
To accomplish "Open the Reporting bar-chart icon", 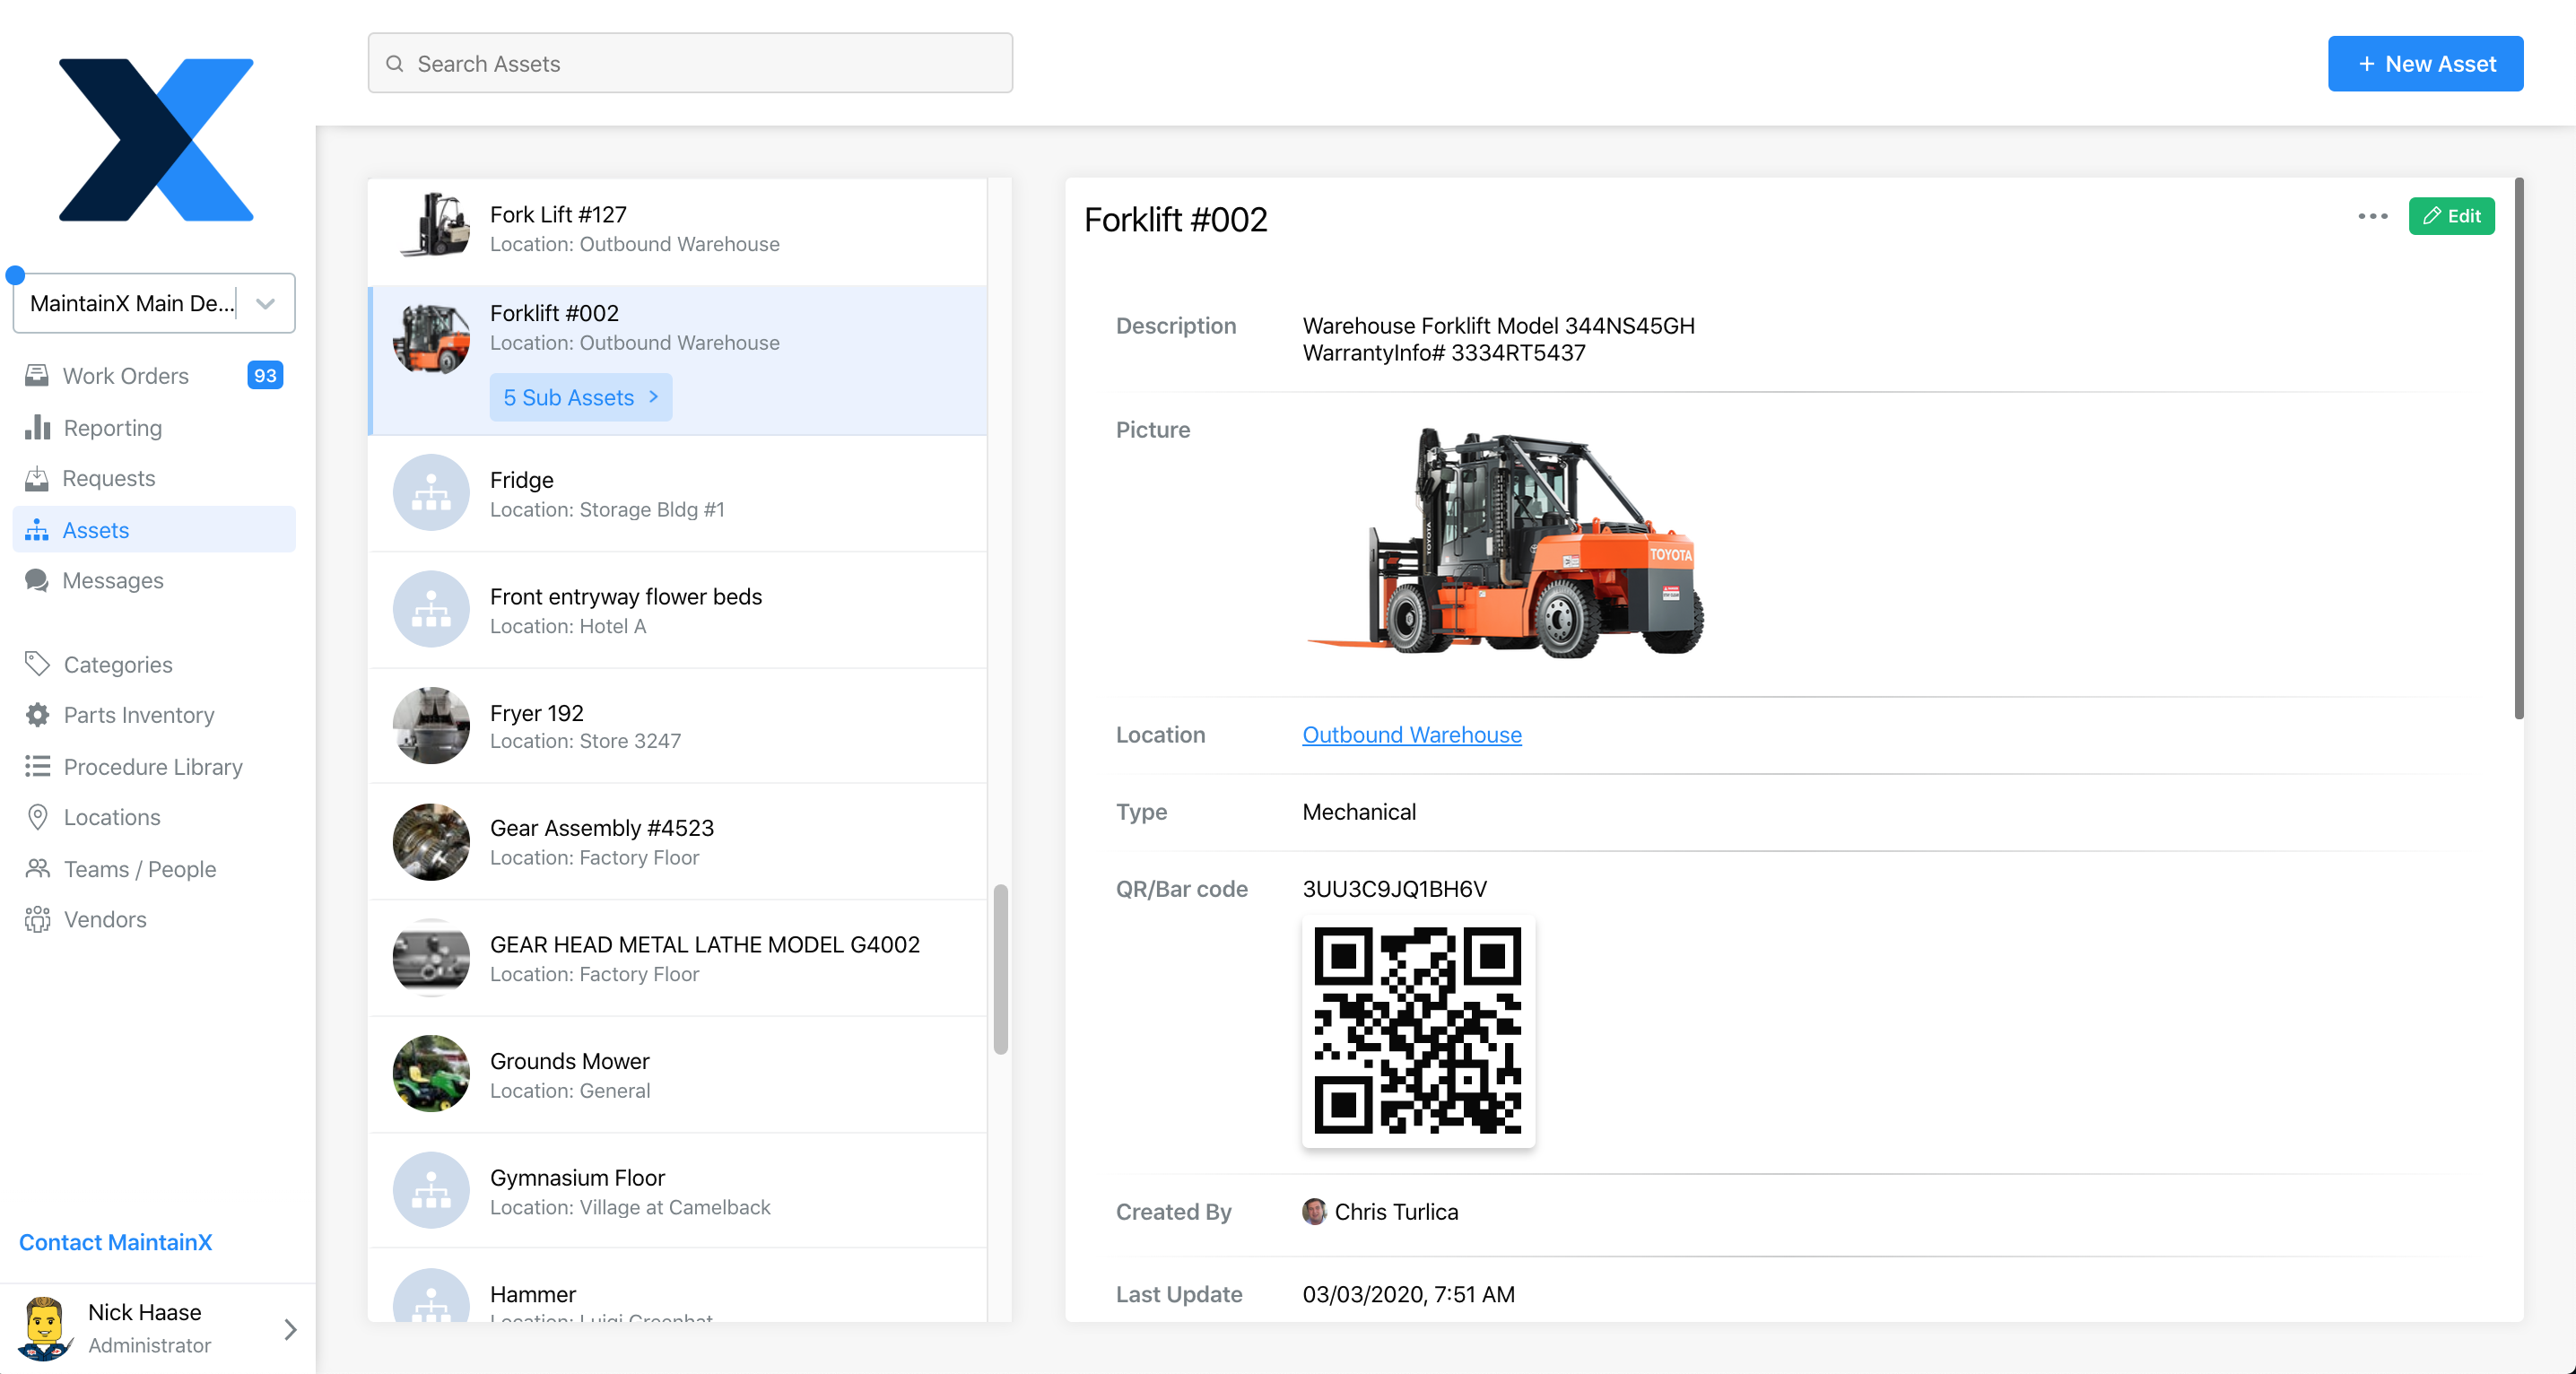I will click(x=37, y=427).
